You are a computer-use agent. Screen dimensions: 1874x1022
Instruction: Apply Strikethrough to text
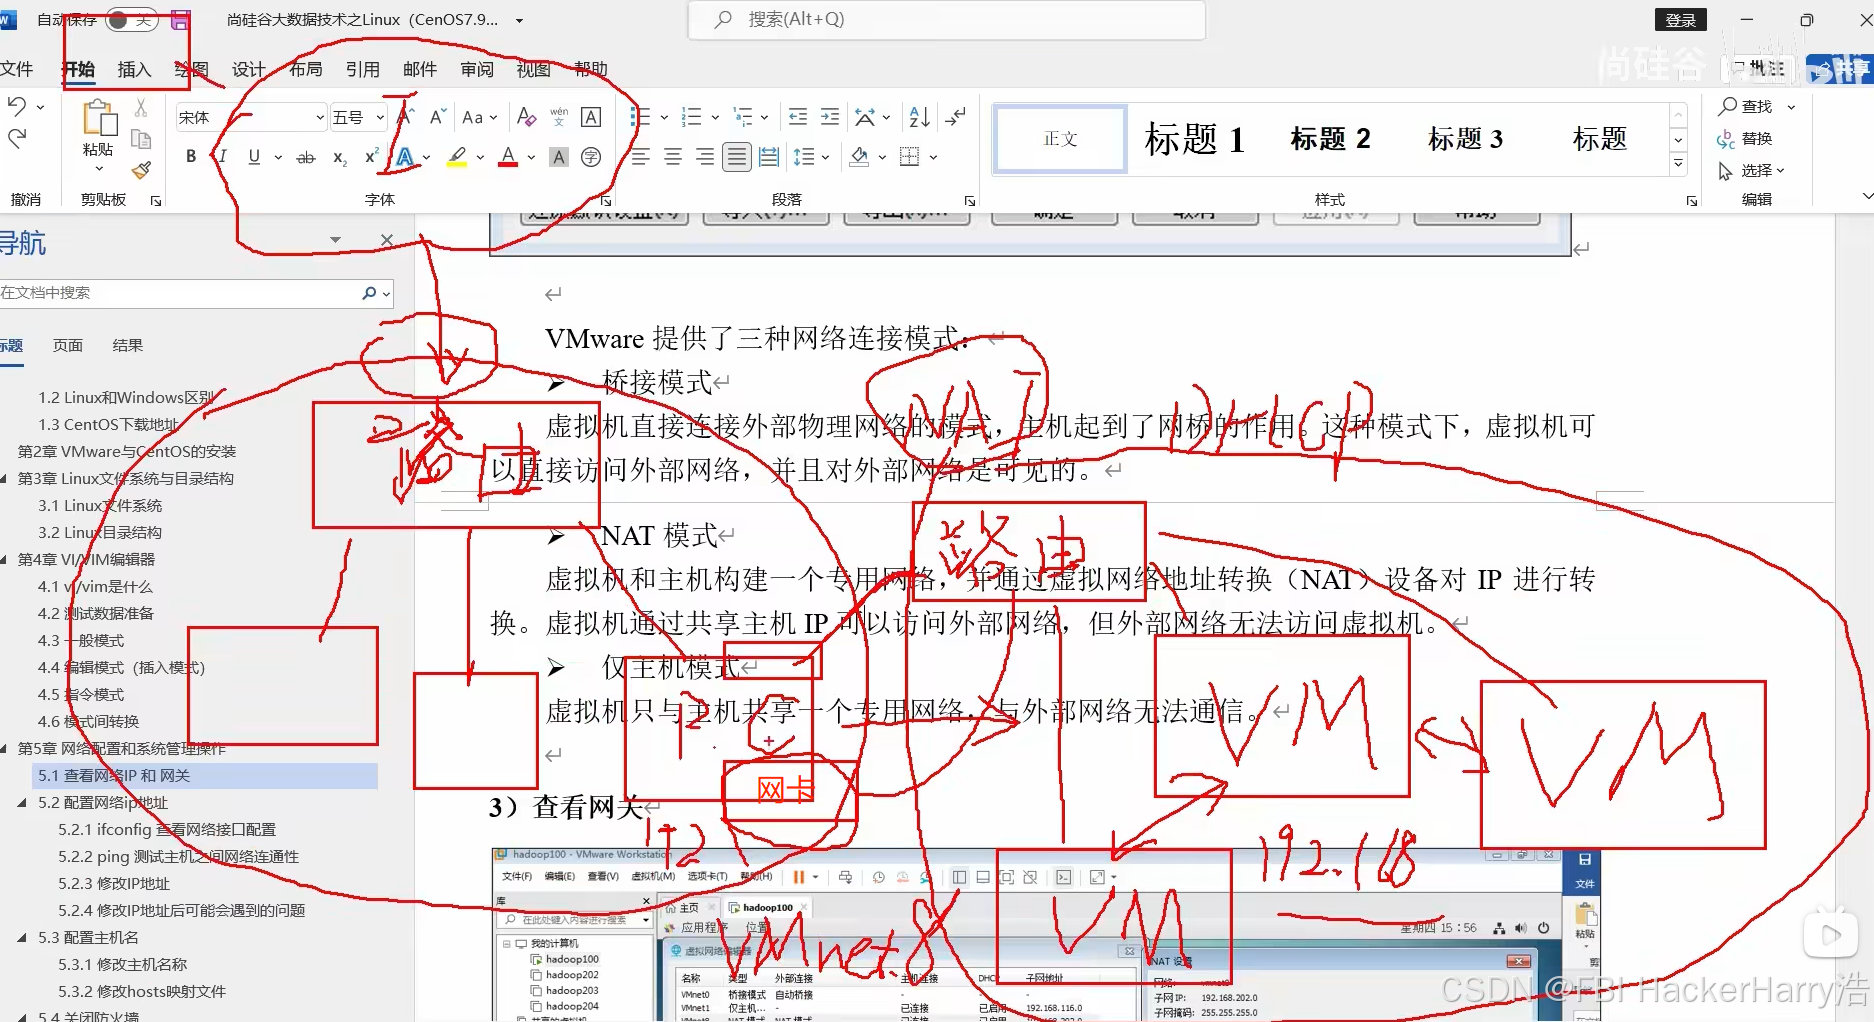click(306, 157)
